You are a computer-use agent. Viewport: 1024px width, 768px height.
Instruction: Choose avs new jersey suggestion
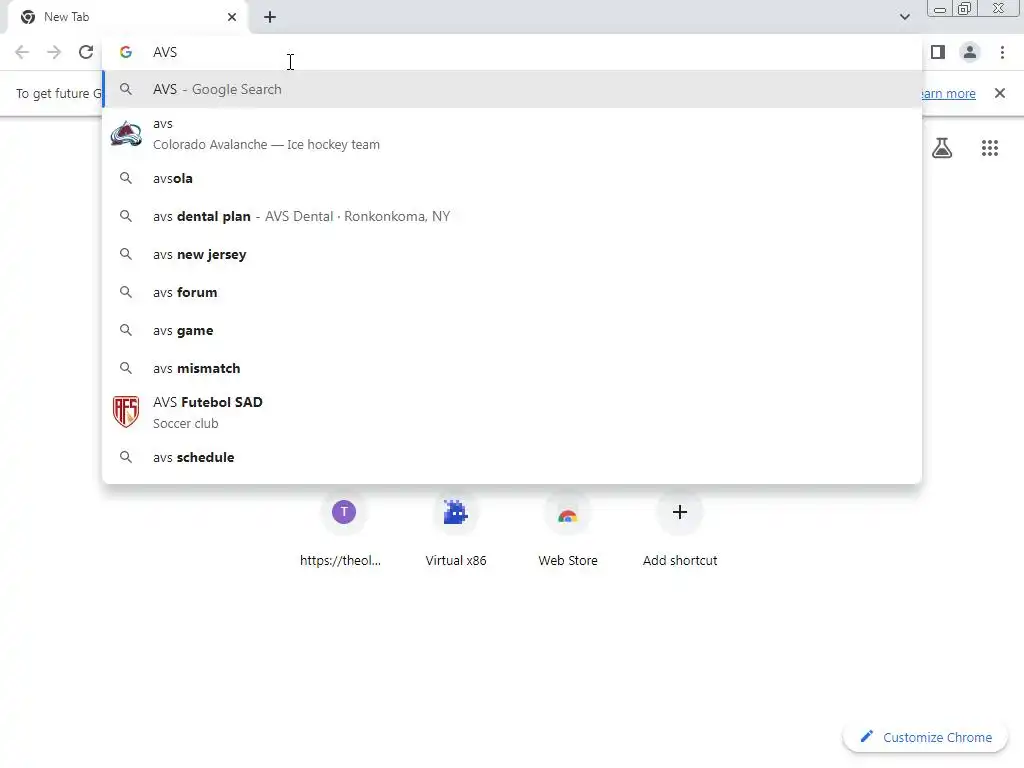click(512, 254)
